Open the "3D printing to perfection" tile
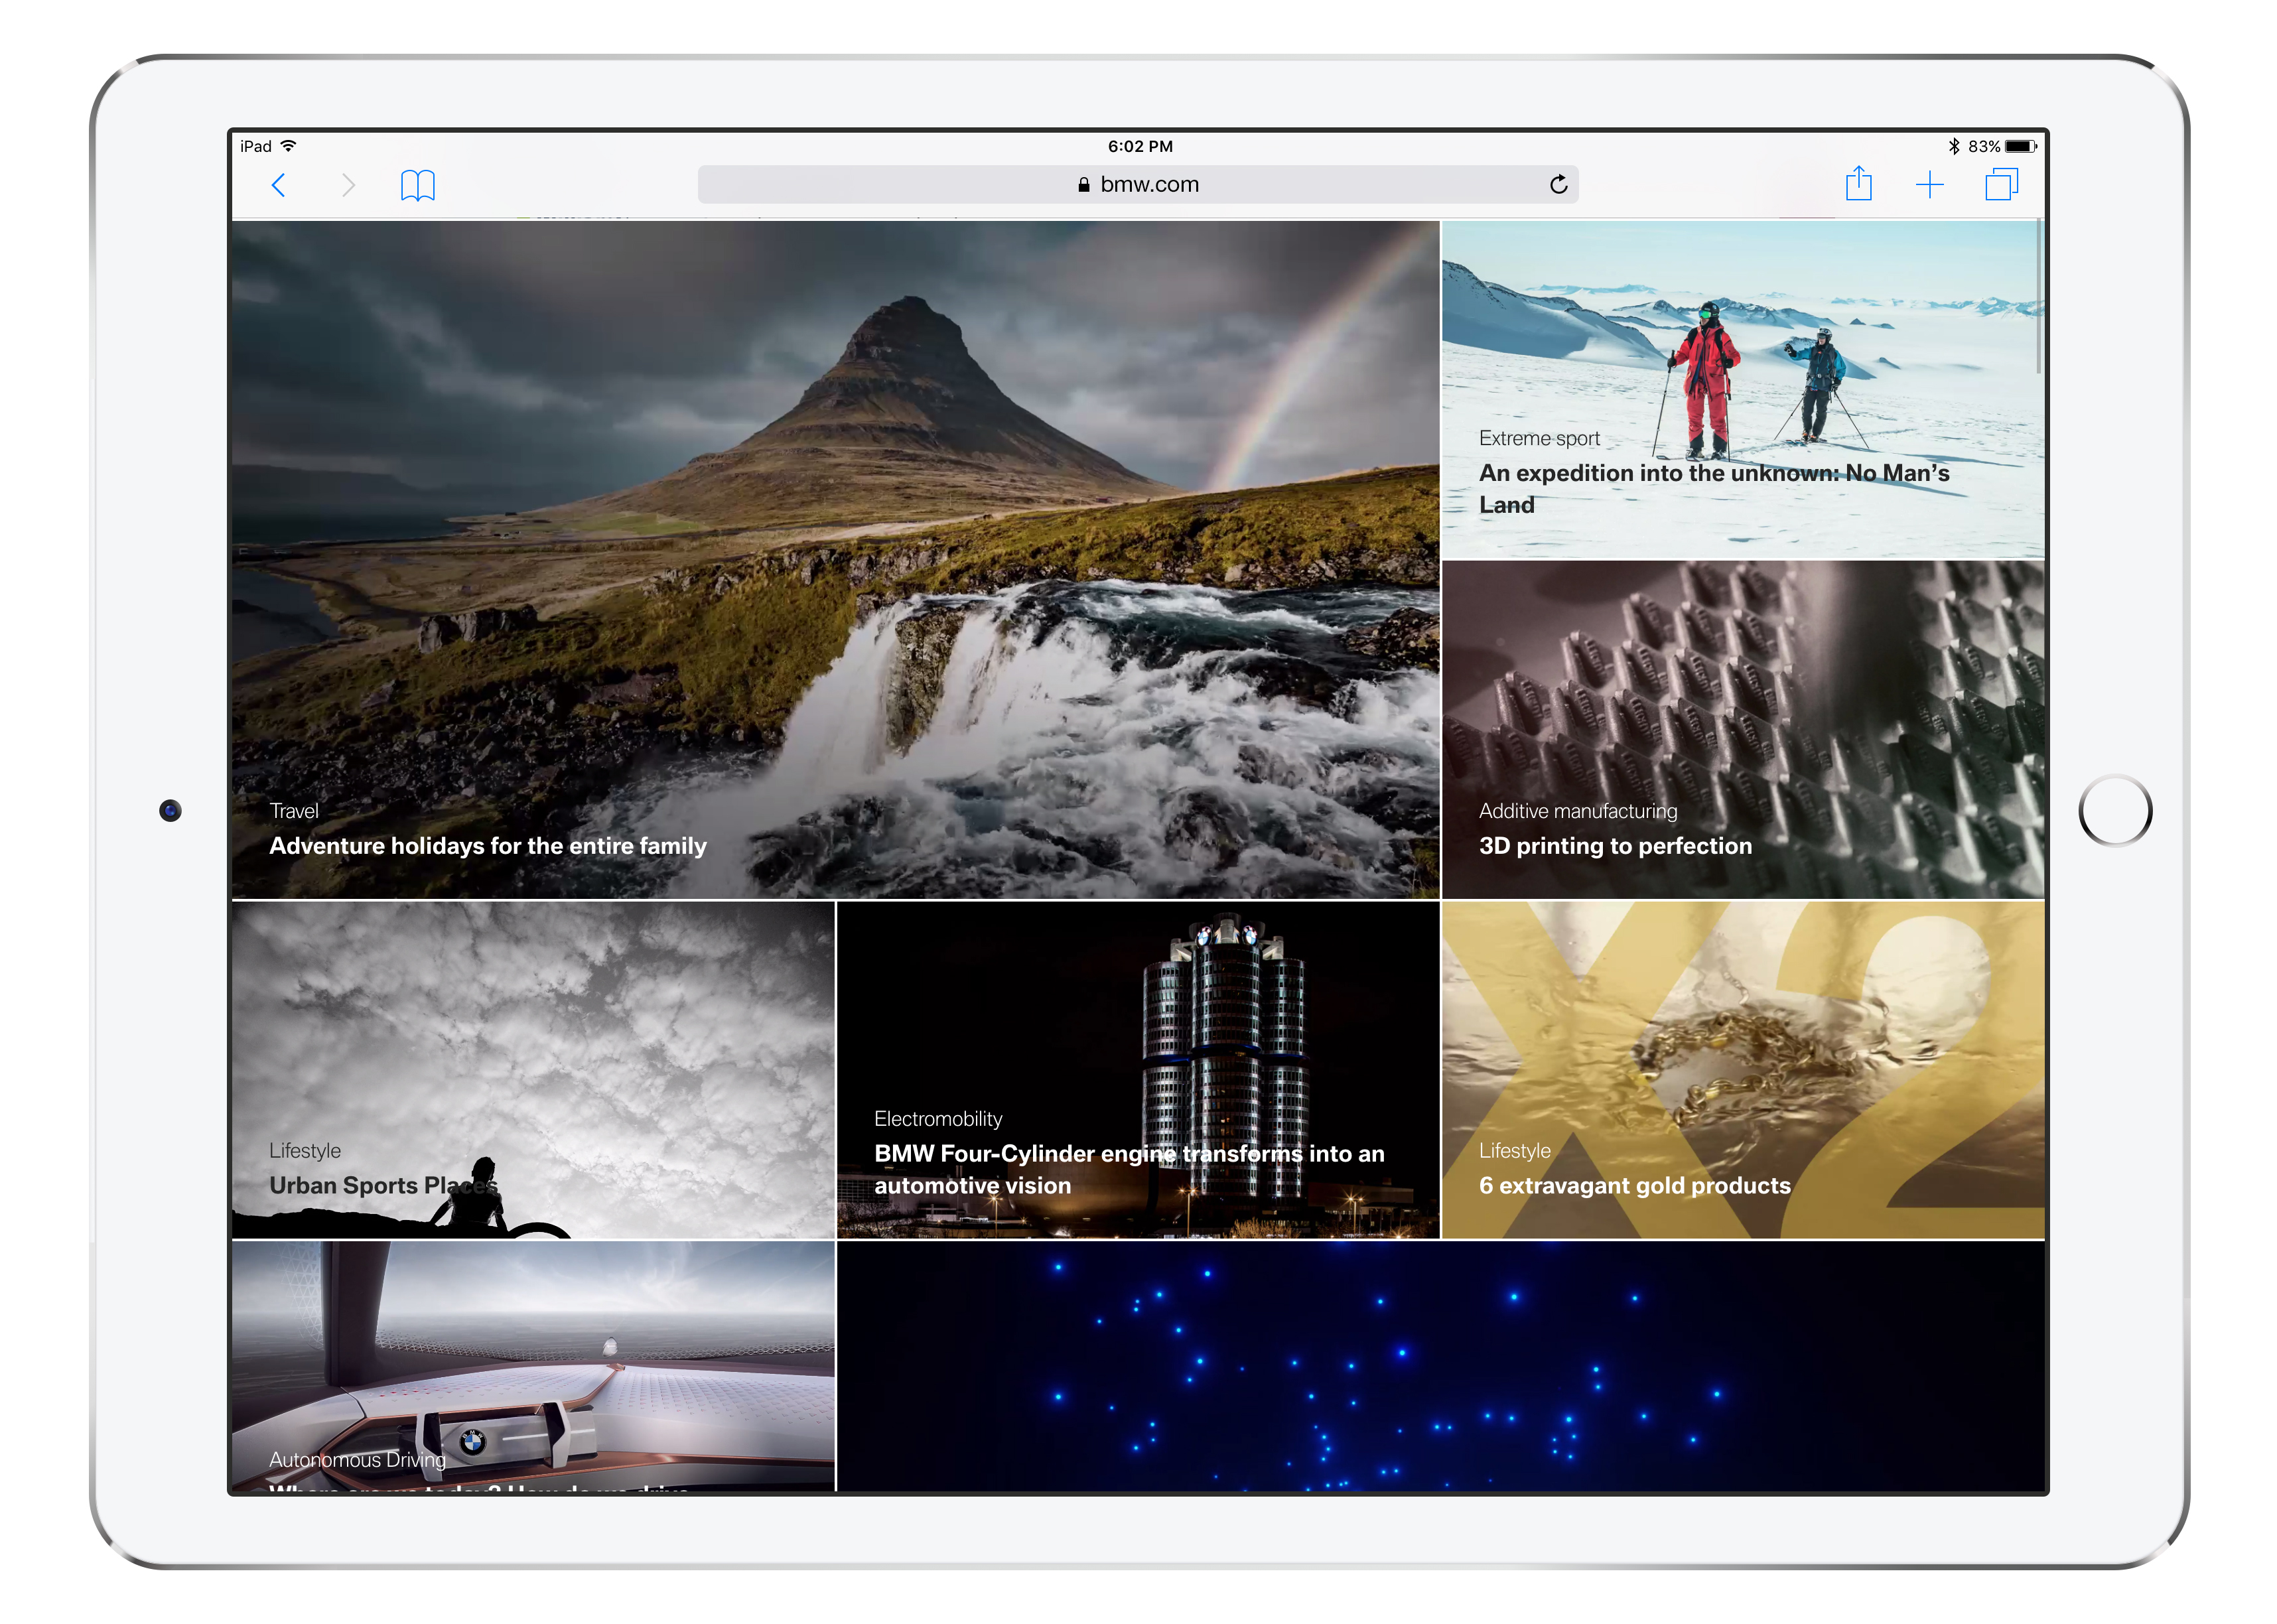The height and width of the screenshot is (1624, 2277). coord(1614,846)
